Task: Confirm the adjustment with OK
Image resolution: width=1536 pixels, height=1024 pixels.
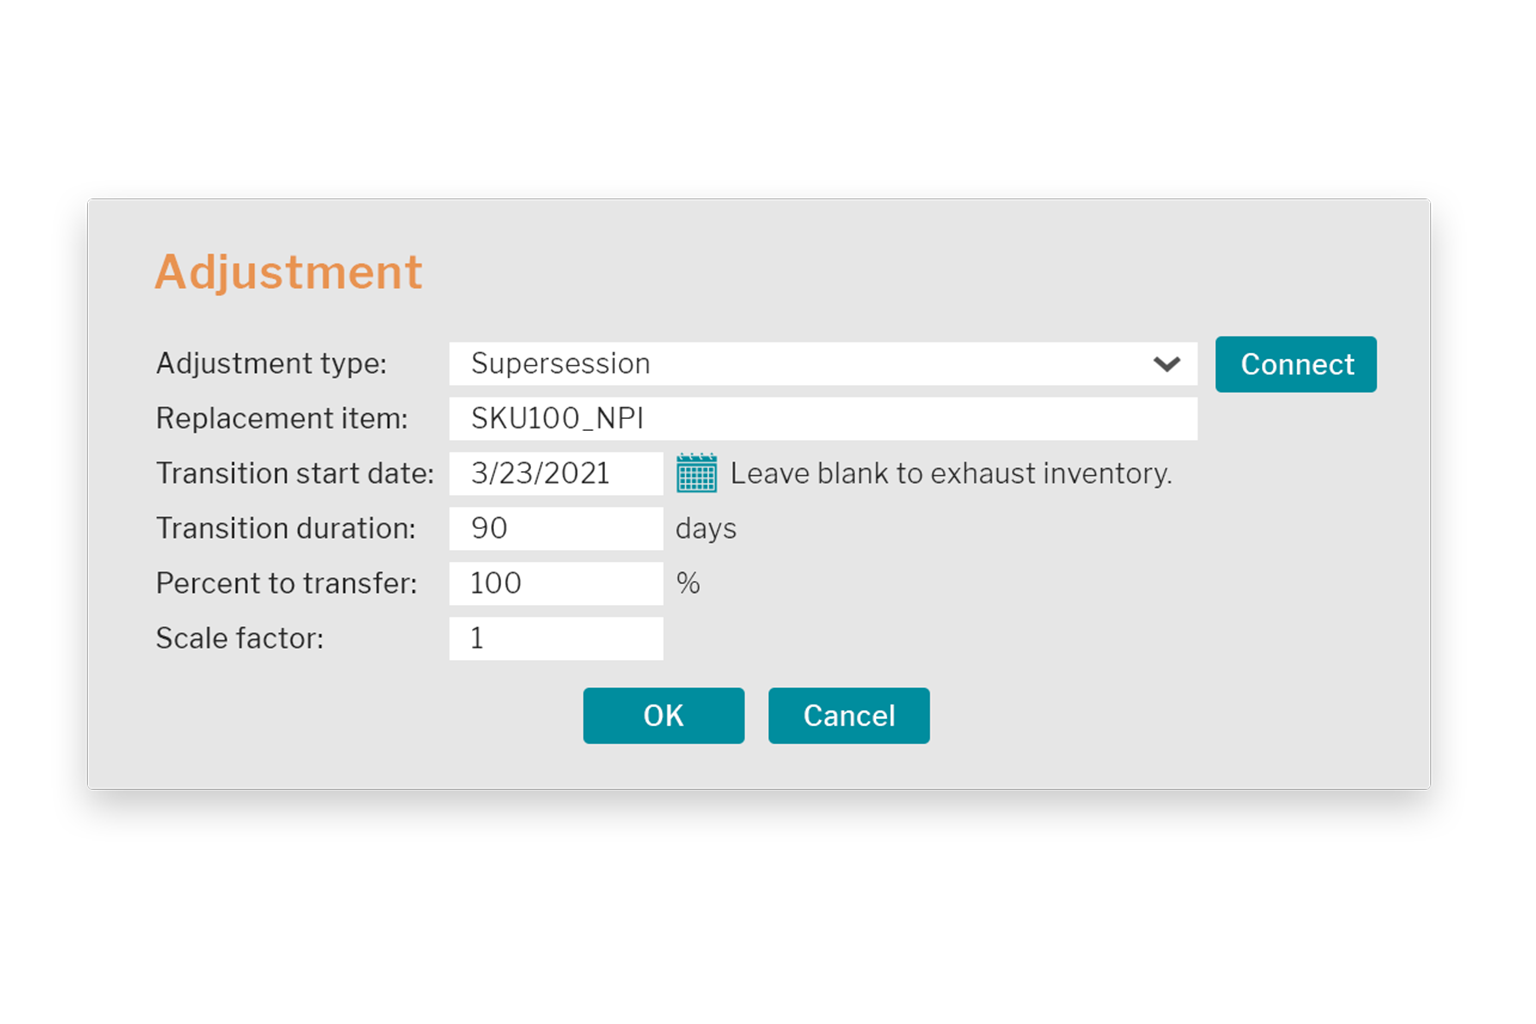Action: click(x=663, y=716)
